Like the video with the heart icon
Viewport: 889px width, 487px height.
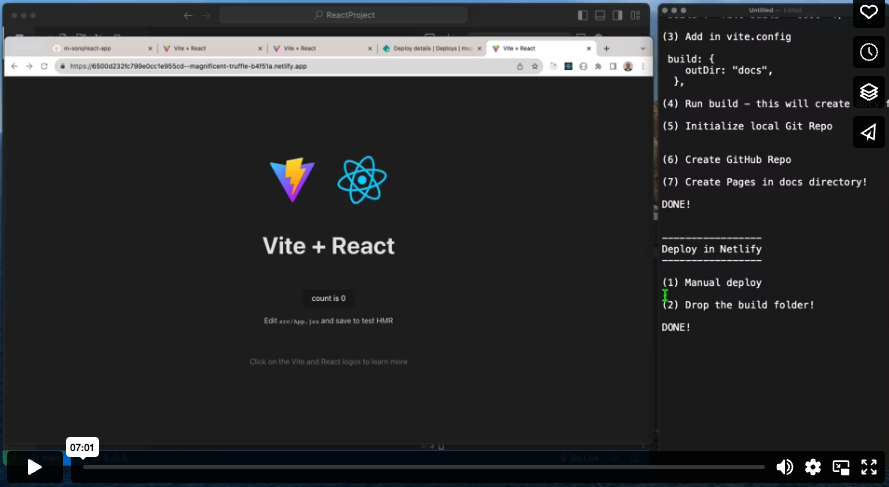(869, 11)
